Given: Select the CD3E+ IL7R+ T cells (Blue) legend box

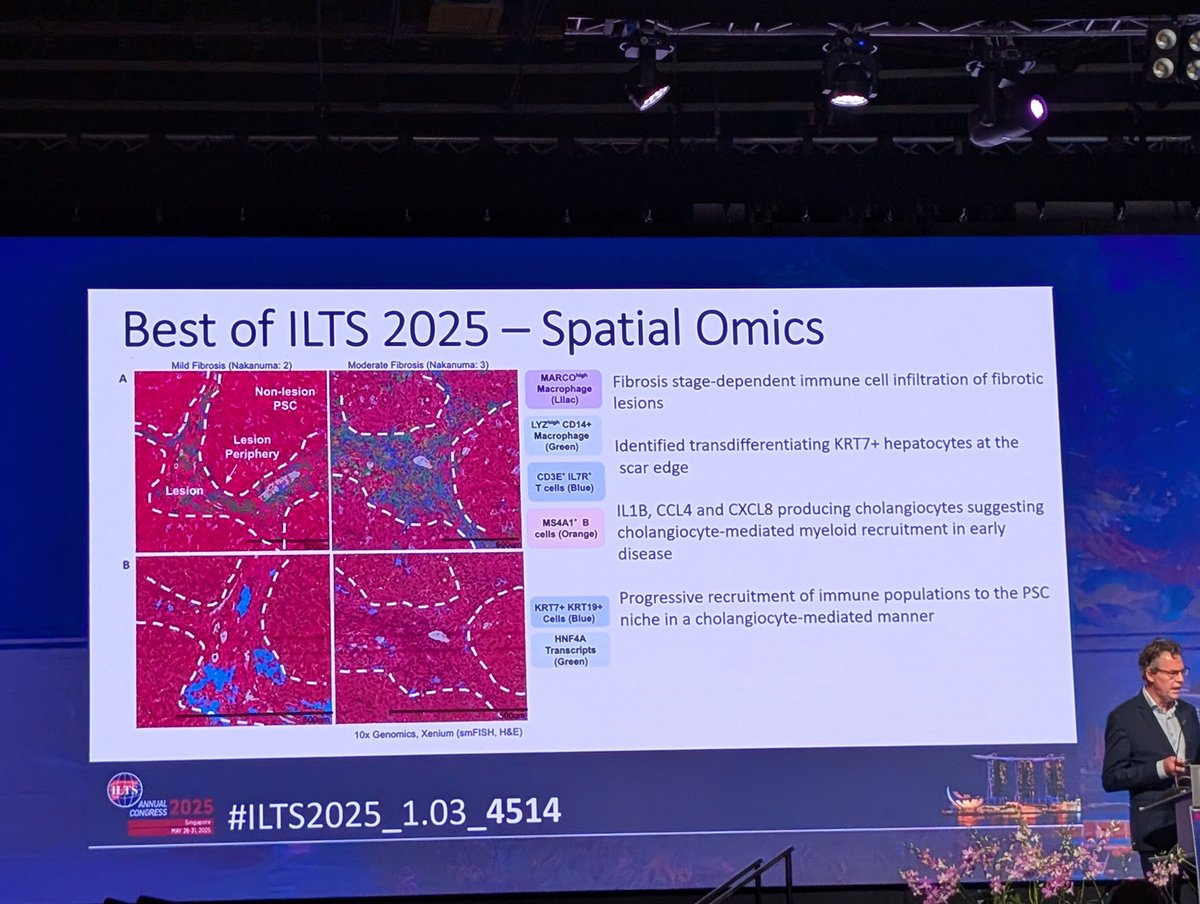Looking at the screenshot, I should tap(565, 482).
